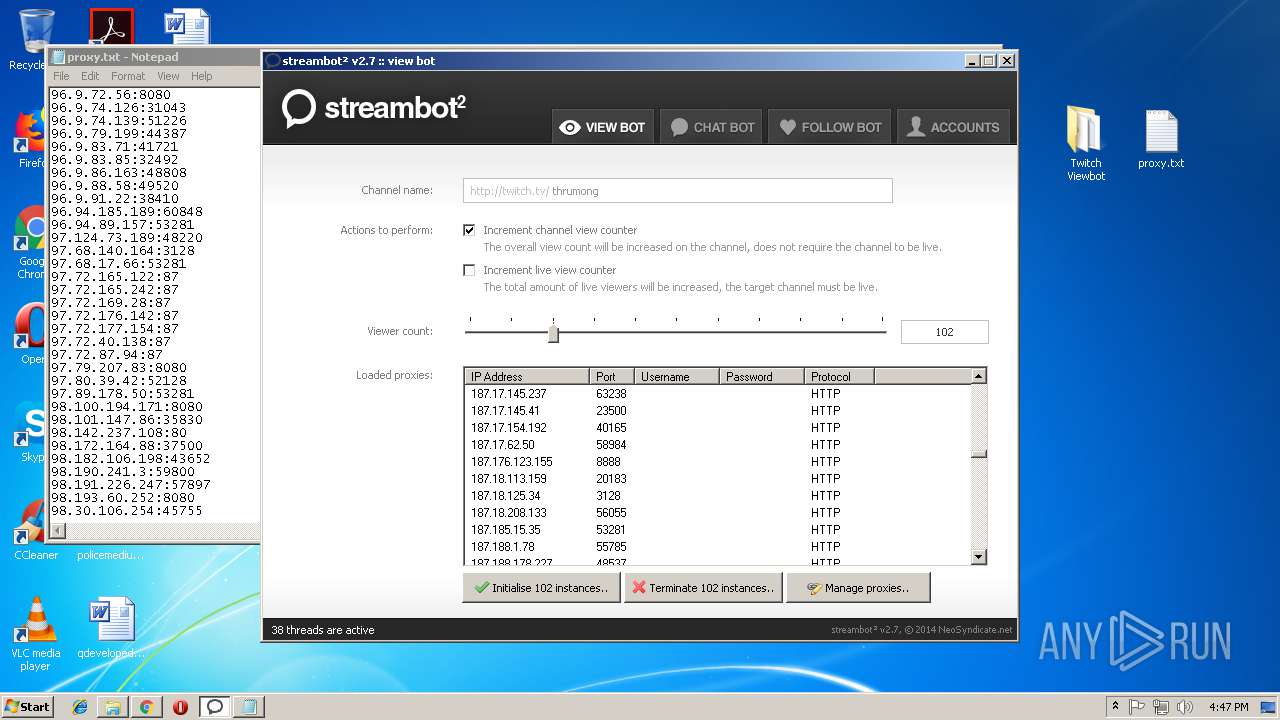This screenshot has width=1280, height=720.
Task: Open Notepad Help menu
Action: pyautogui.click(x=202, y=76)
